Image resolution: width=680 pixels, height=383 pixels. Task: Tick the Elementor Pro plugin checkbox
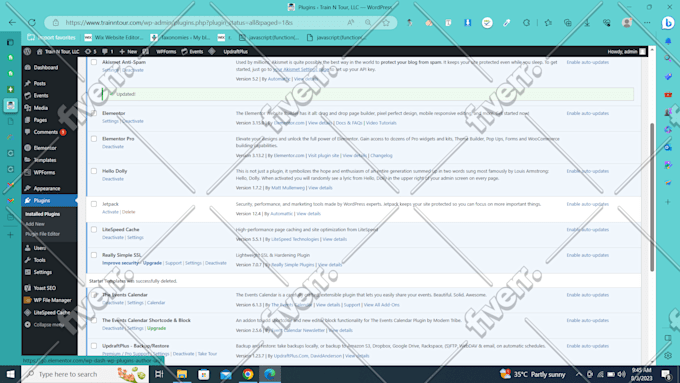coord(94,139)
